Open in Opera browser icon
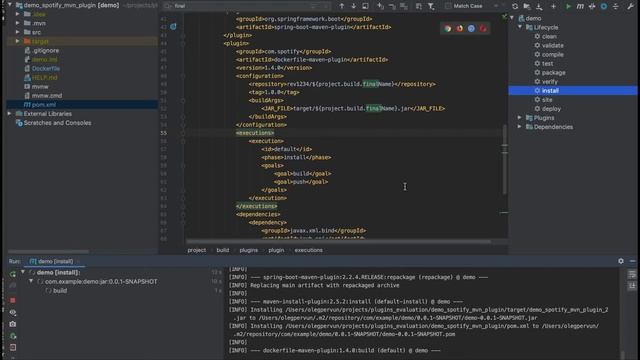Viewport: 640px width, 360px height. pyautogui.click(x=483, y=29)
